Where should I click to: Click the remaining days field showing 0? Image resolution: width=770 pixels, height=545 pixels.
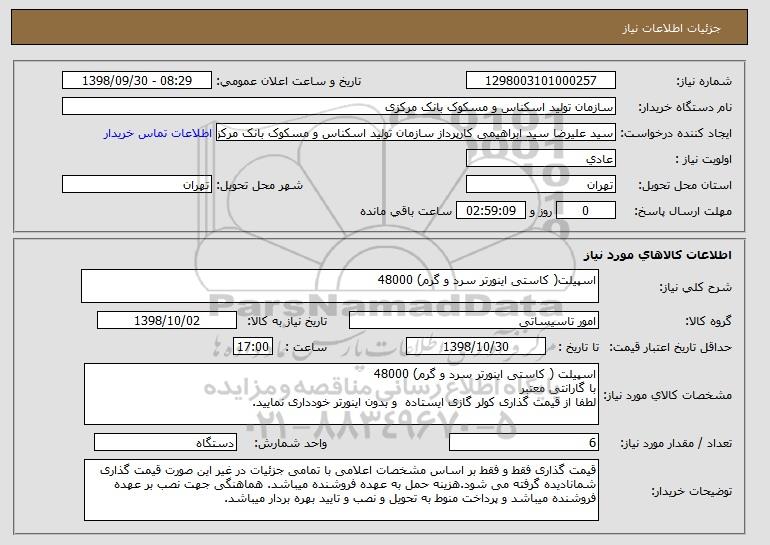click(585, 211)
